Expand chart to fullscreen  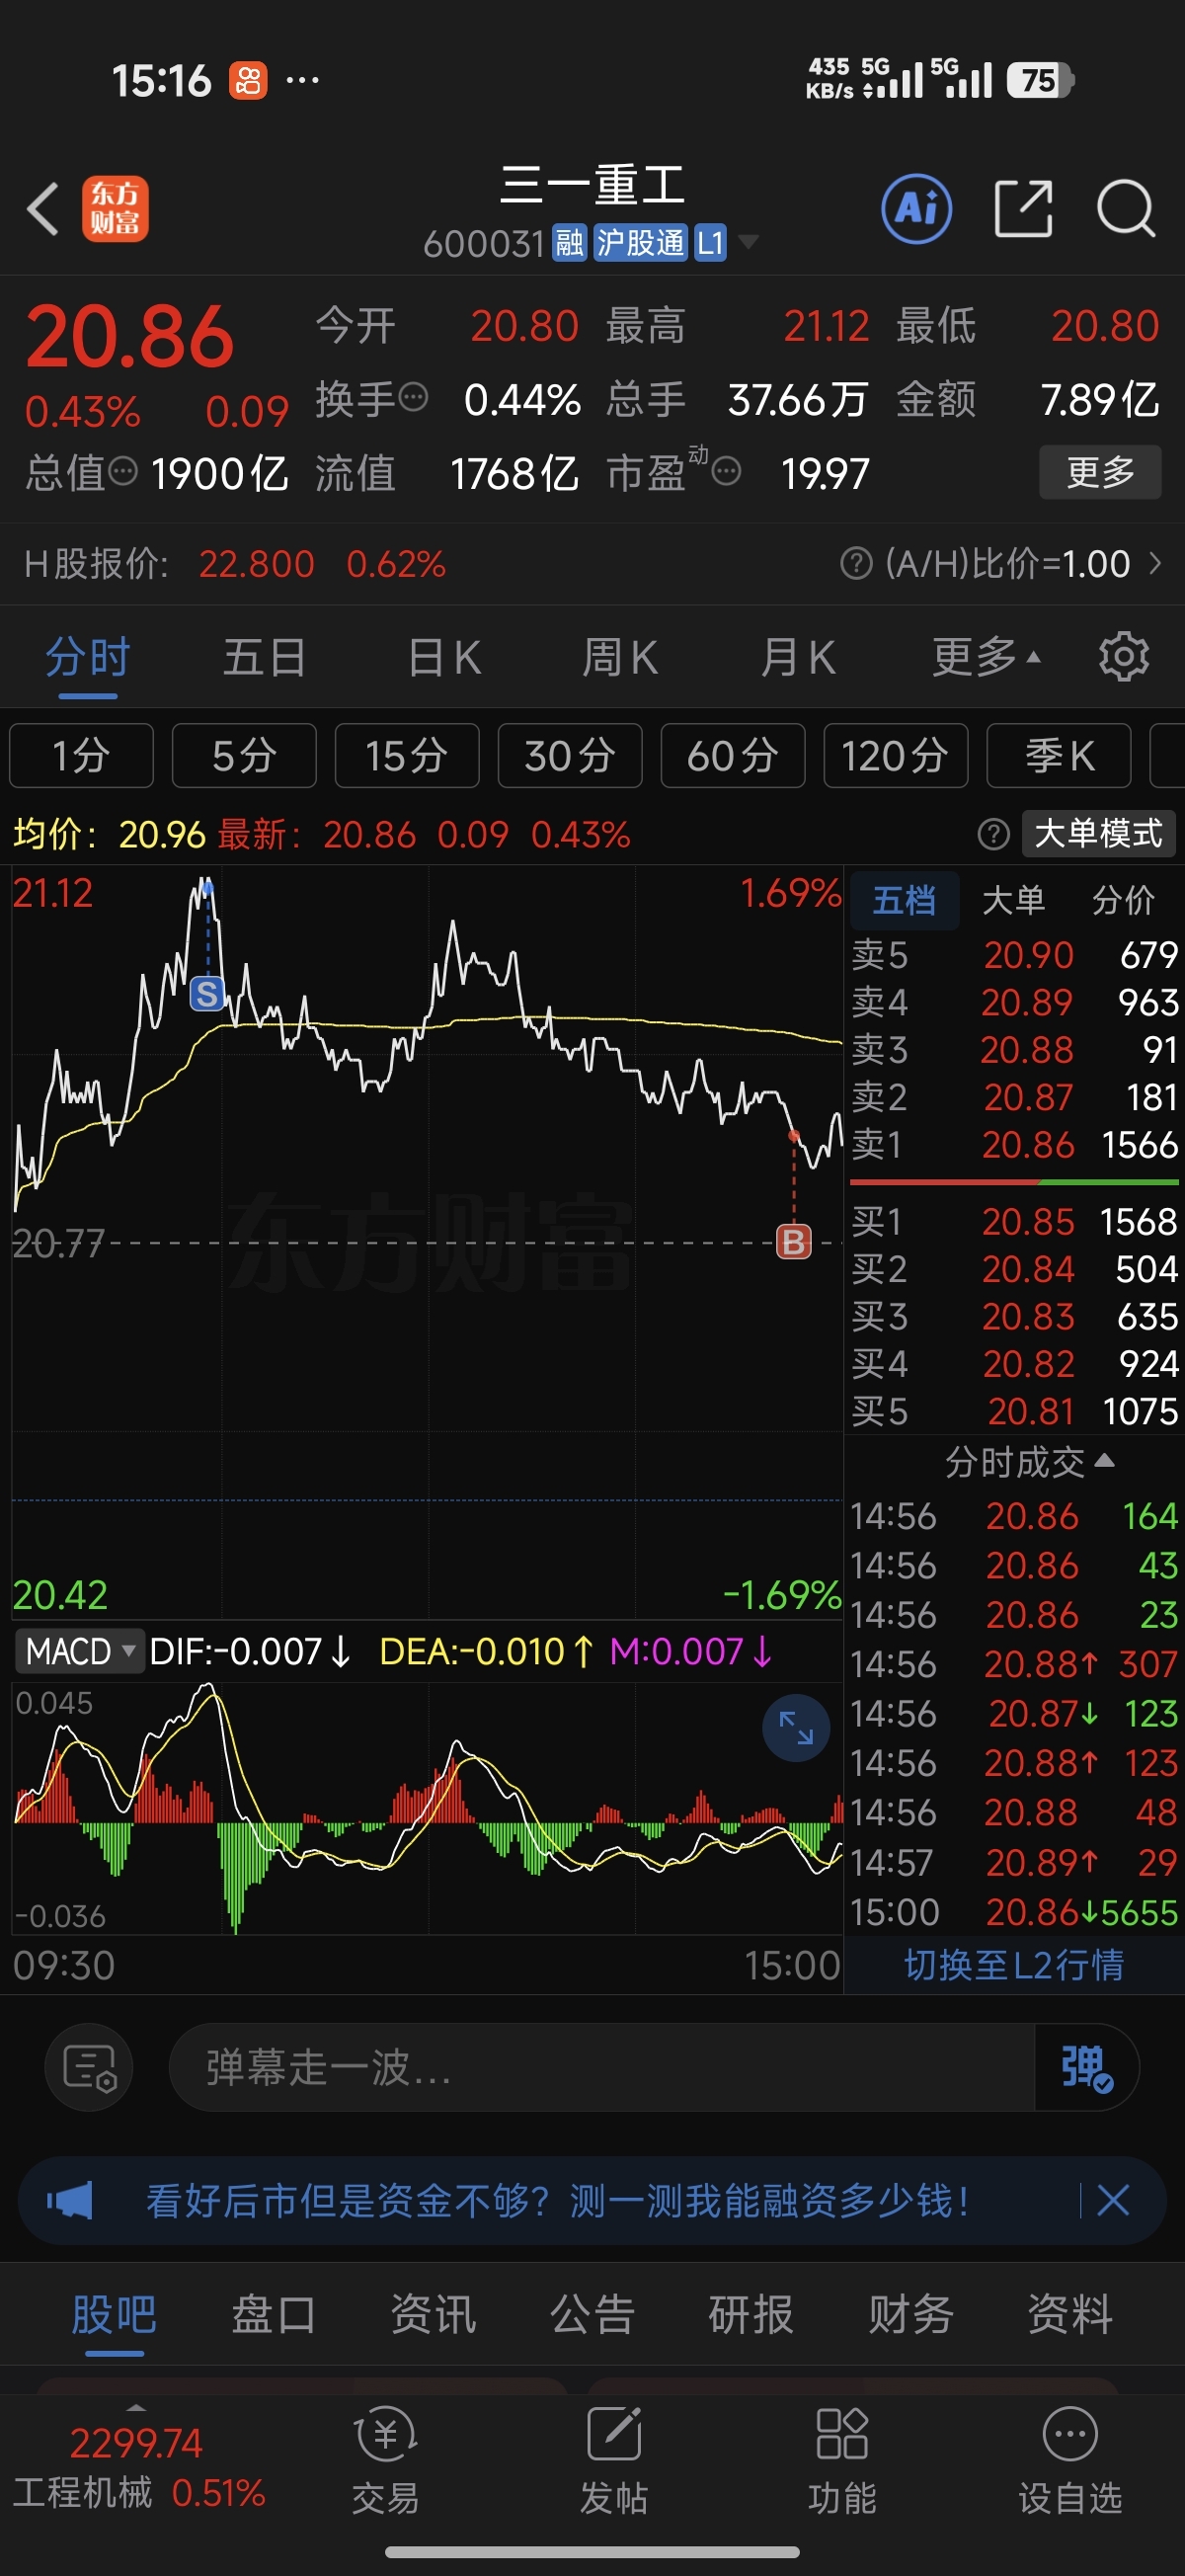pos(796,1728)
